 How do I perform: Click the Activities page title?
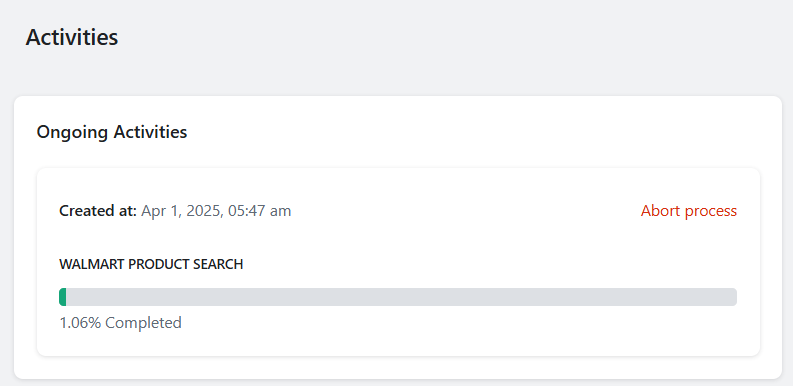coord(72,37)
